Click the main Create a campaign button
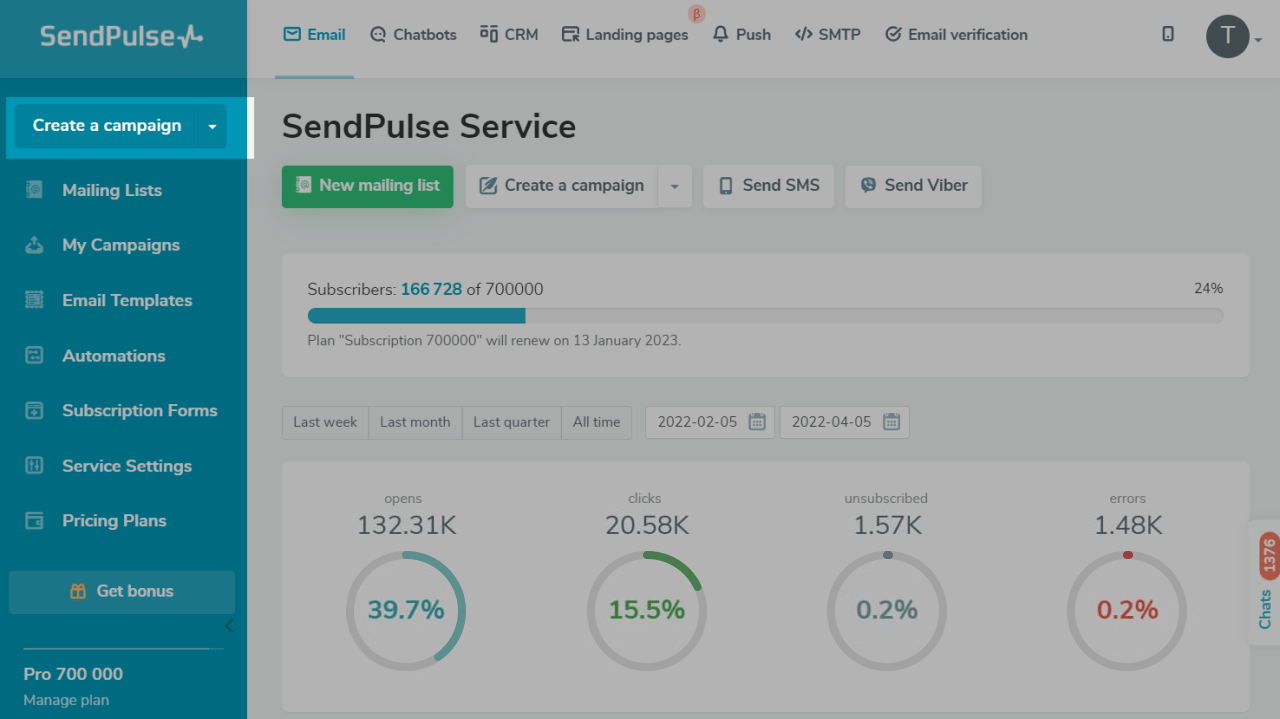This screenshot has height=719, width=1280. [562, 186]
